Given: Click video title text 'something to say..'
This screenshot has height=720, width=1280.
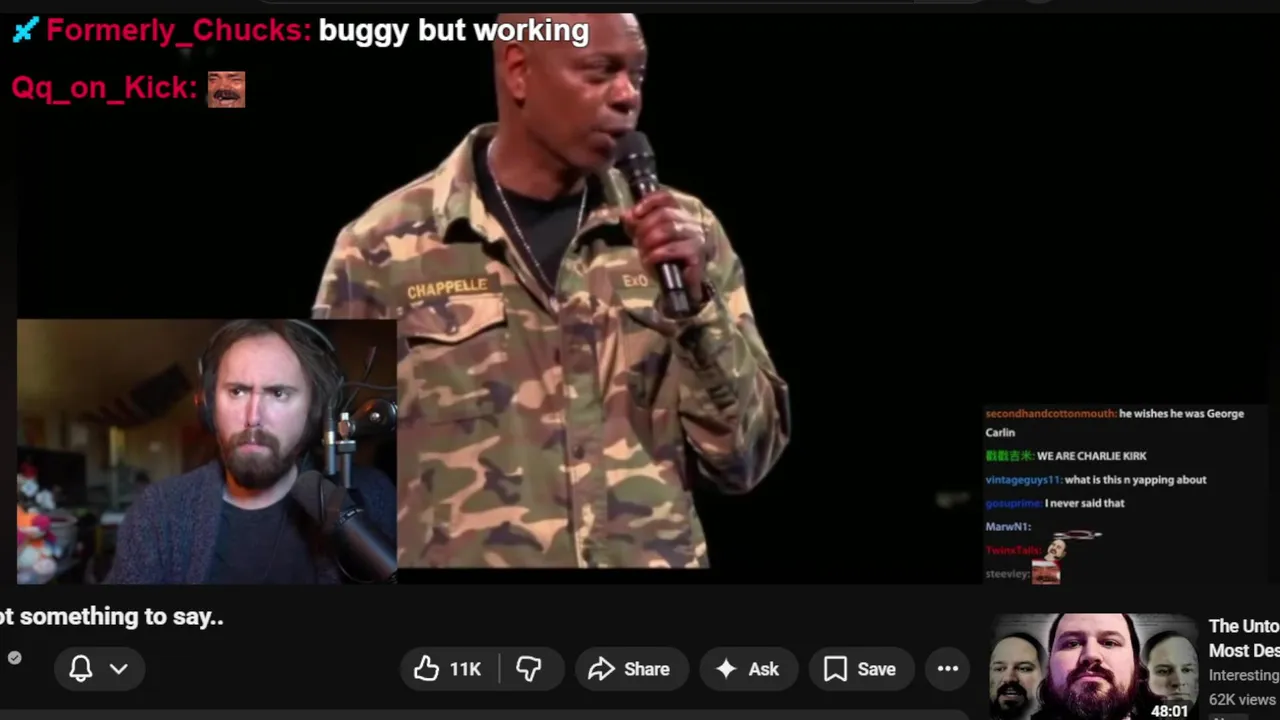Looking at the screenshot, I should click(x=121, y=617).
